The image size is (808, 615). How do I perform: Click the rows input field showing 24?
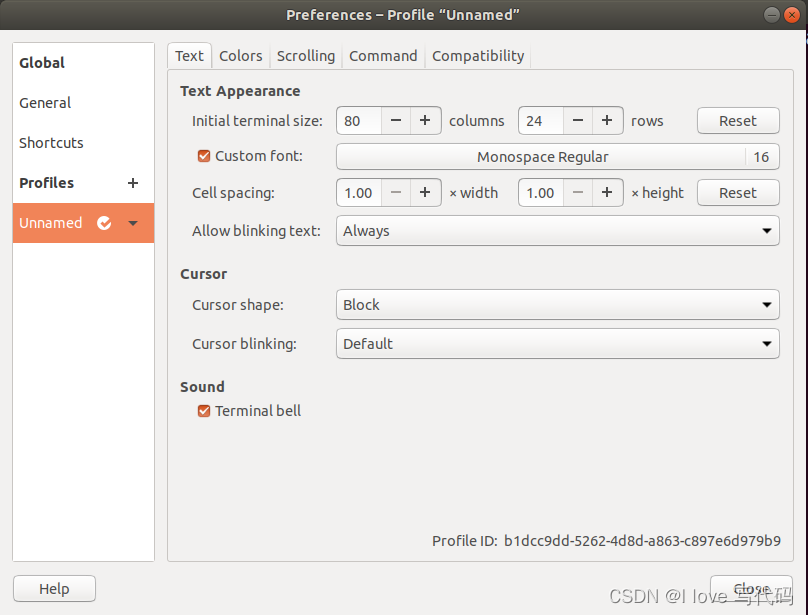click(x=541, y=121)
